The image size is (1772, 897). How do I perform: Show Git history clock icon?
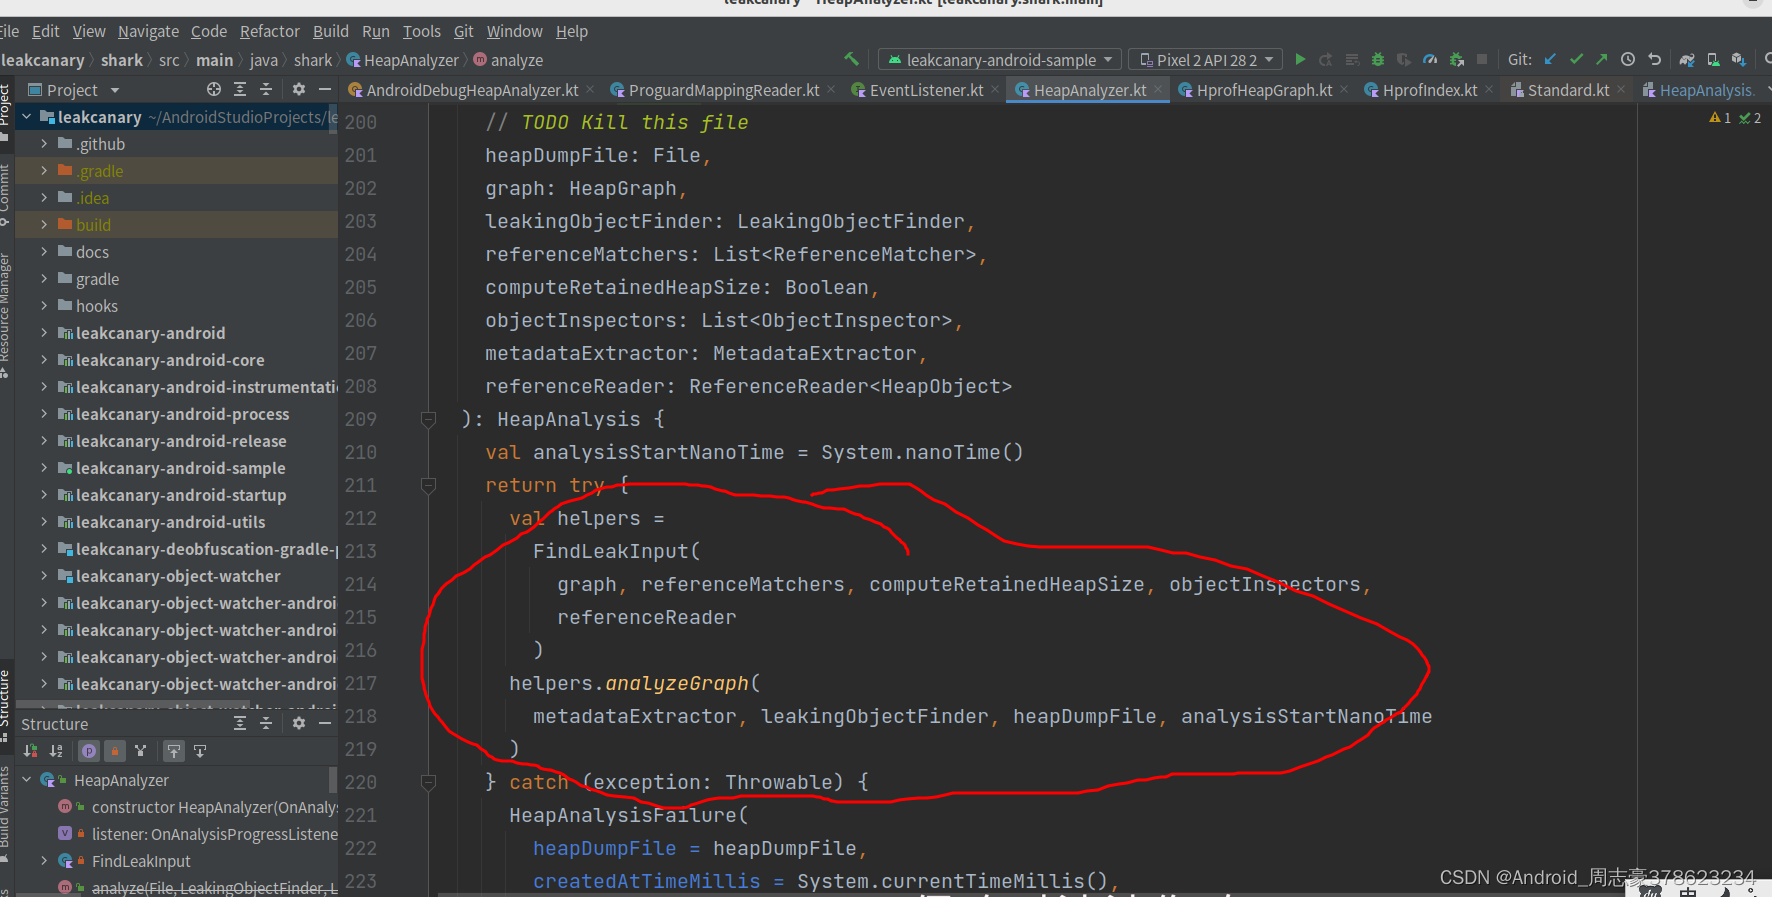(1628, 60)
